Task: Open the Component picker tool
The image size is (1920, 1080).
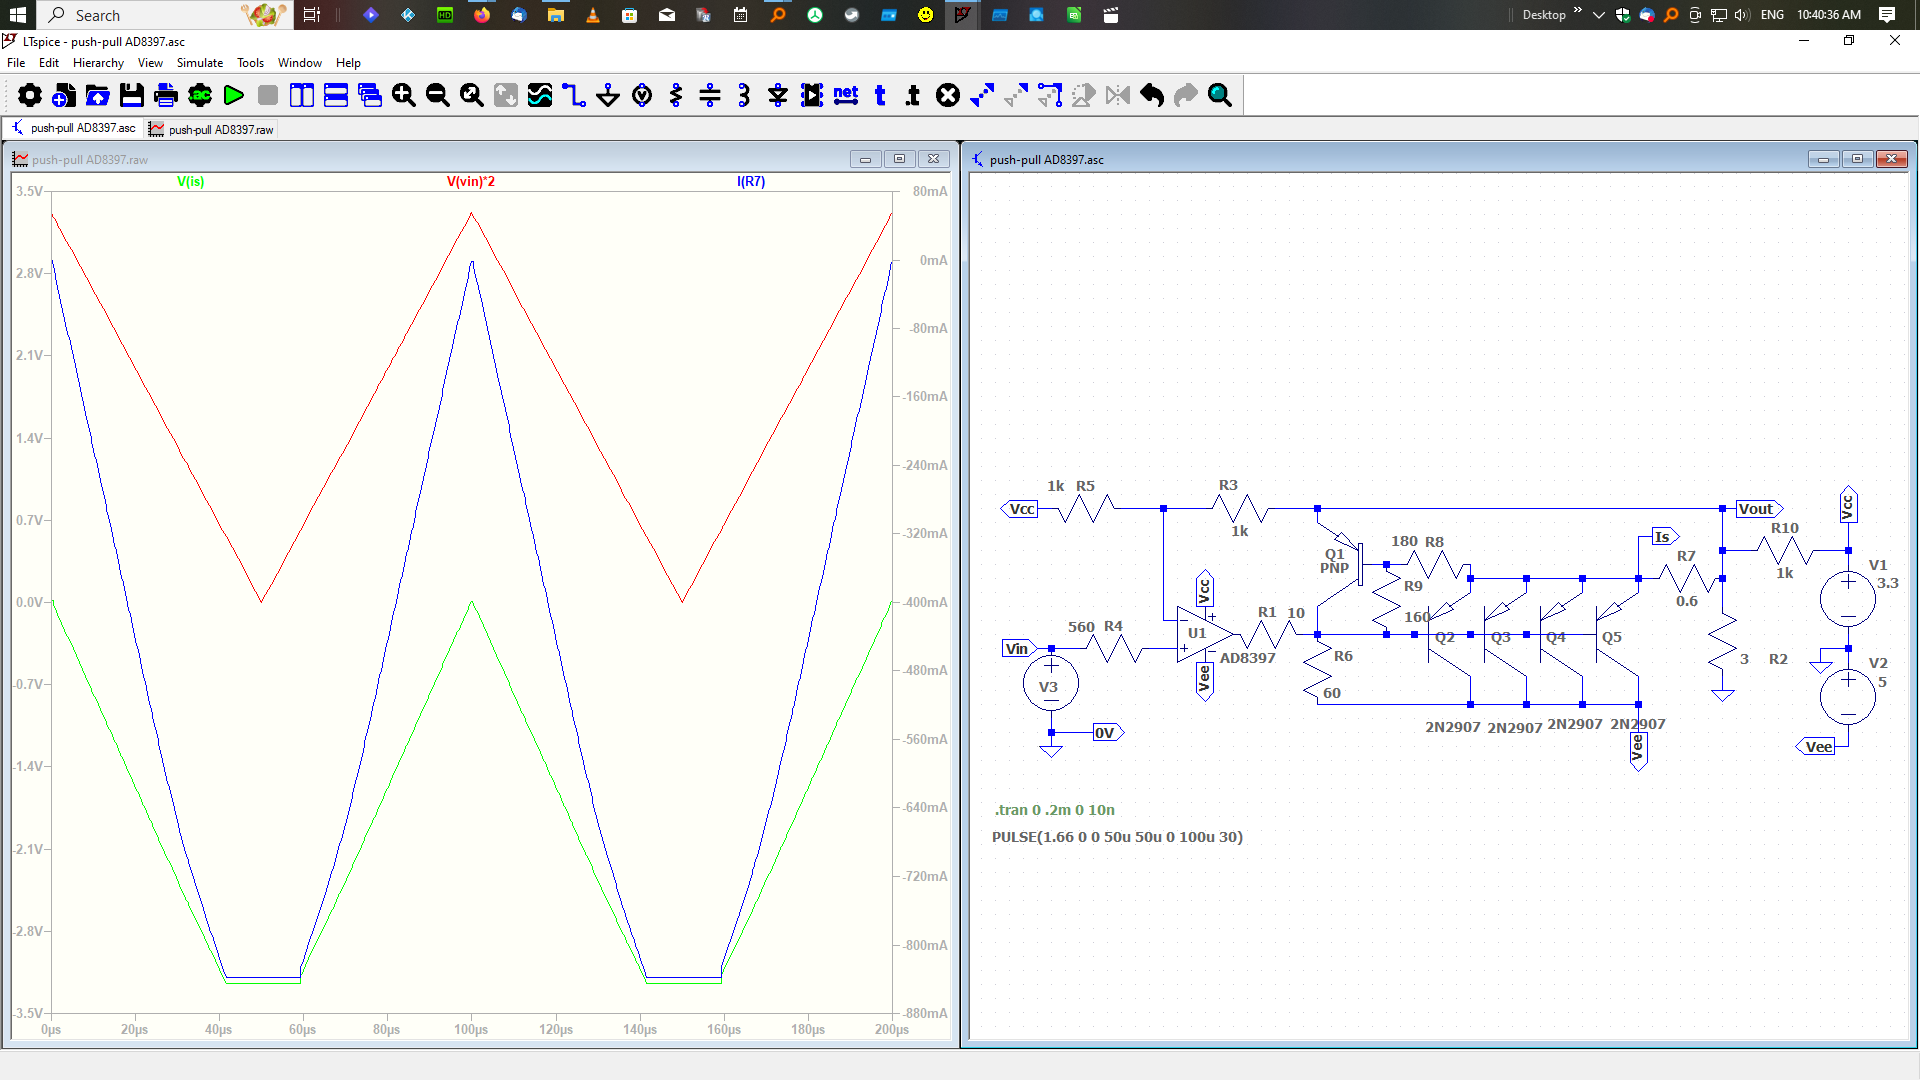Action: [812, 95]
